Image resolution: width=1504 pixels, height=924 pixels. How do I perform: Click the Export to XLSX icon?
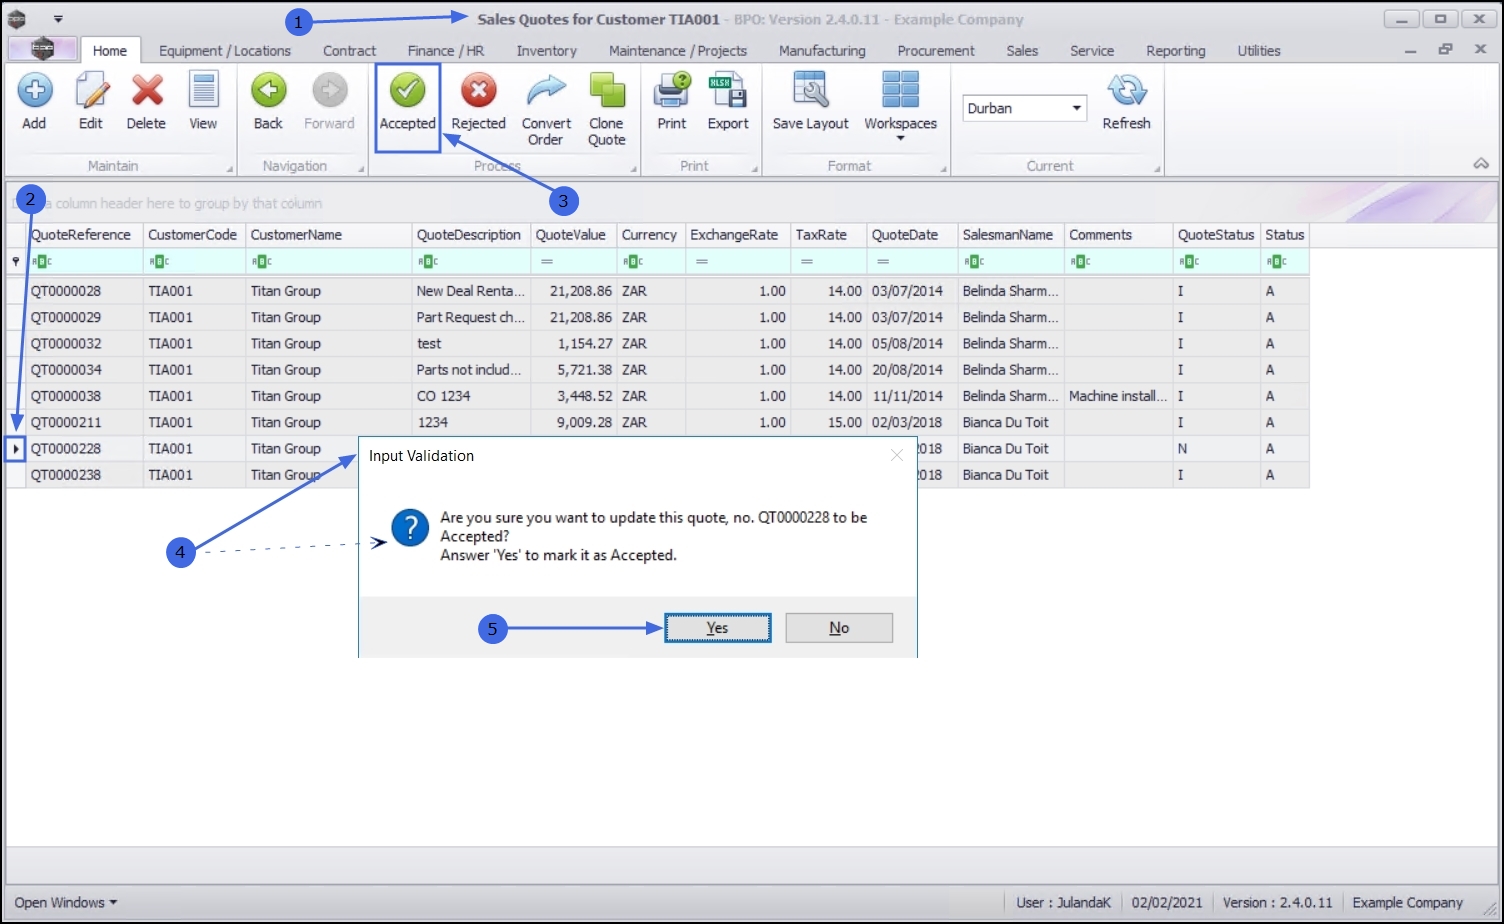tap(728, 91)
